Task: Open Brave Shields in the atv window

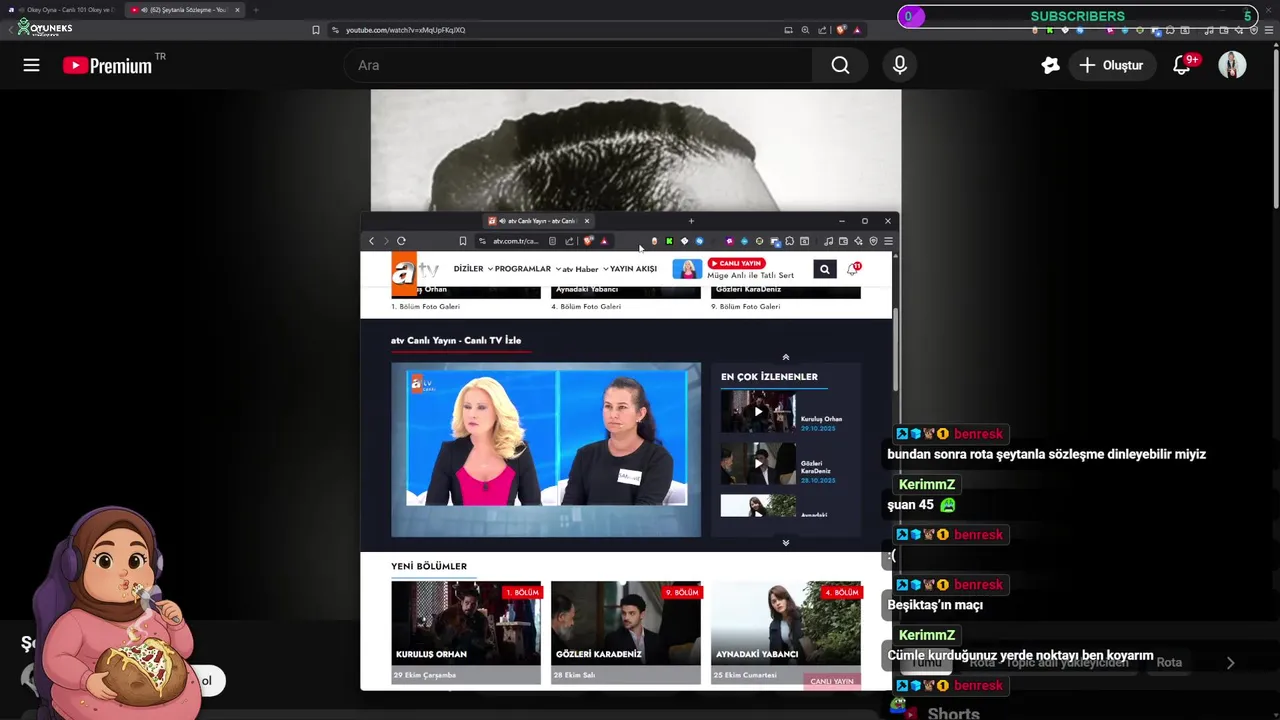Action: (588, 241)
